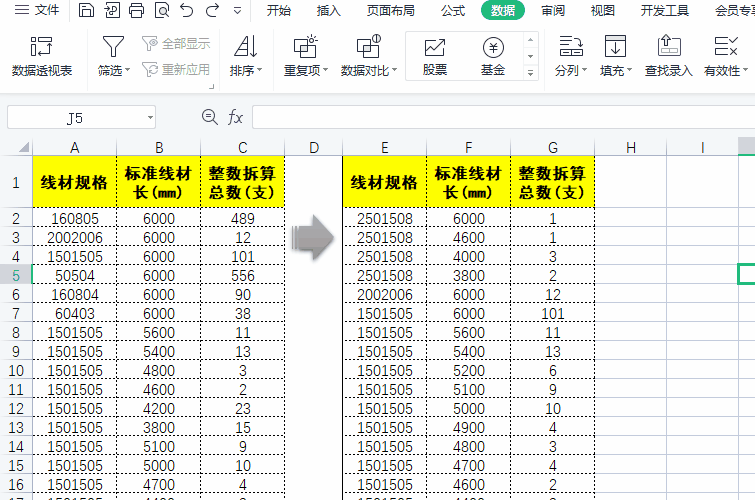The height and width of the screenshot is (500, 755).
Task: Click the 重复项 duplicates icon
Action: pyautogui.click(x=305, y=47)
